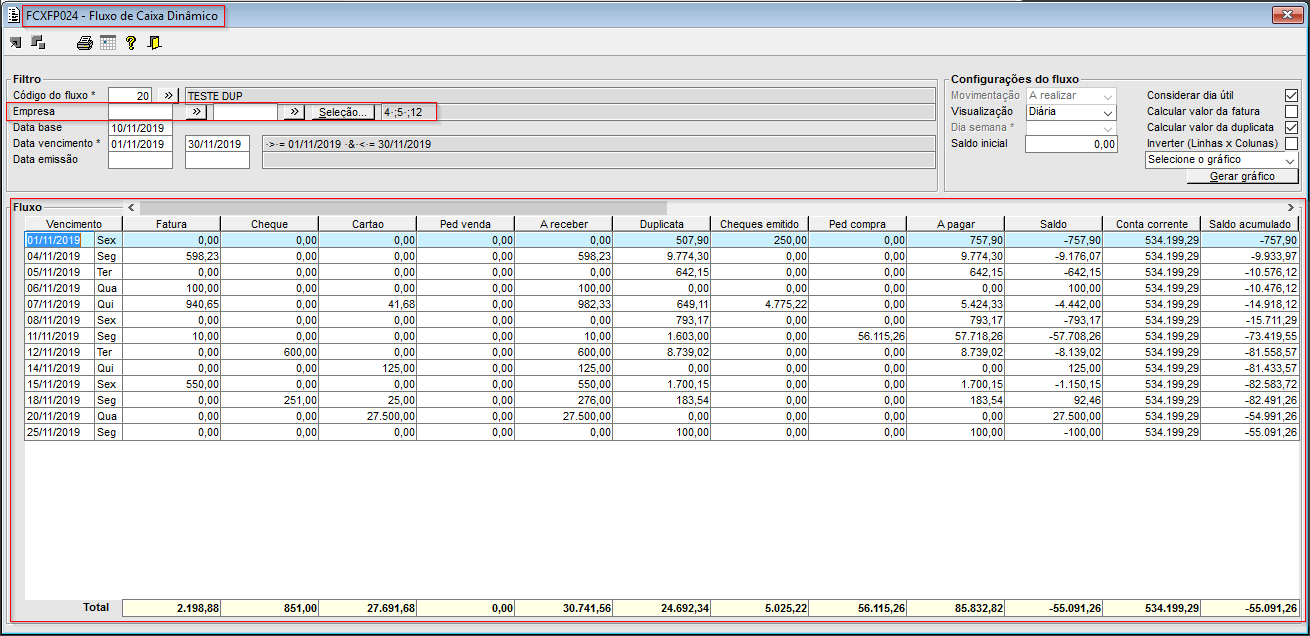Click the Fluxo grid horizontal scrollbar
Image resolution: width=1310 pixels, height=636 pixels.
pos(712,207)
